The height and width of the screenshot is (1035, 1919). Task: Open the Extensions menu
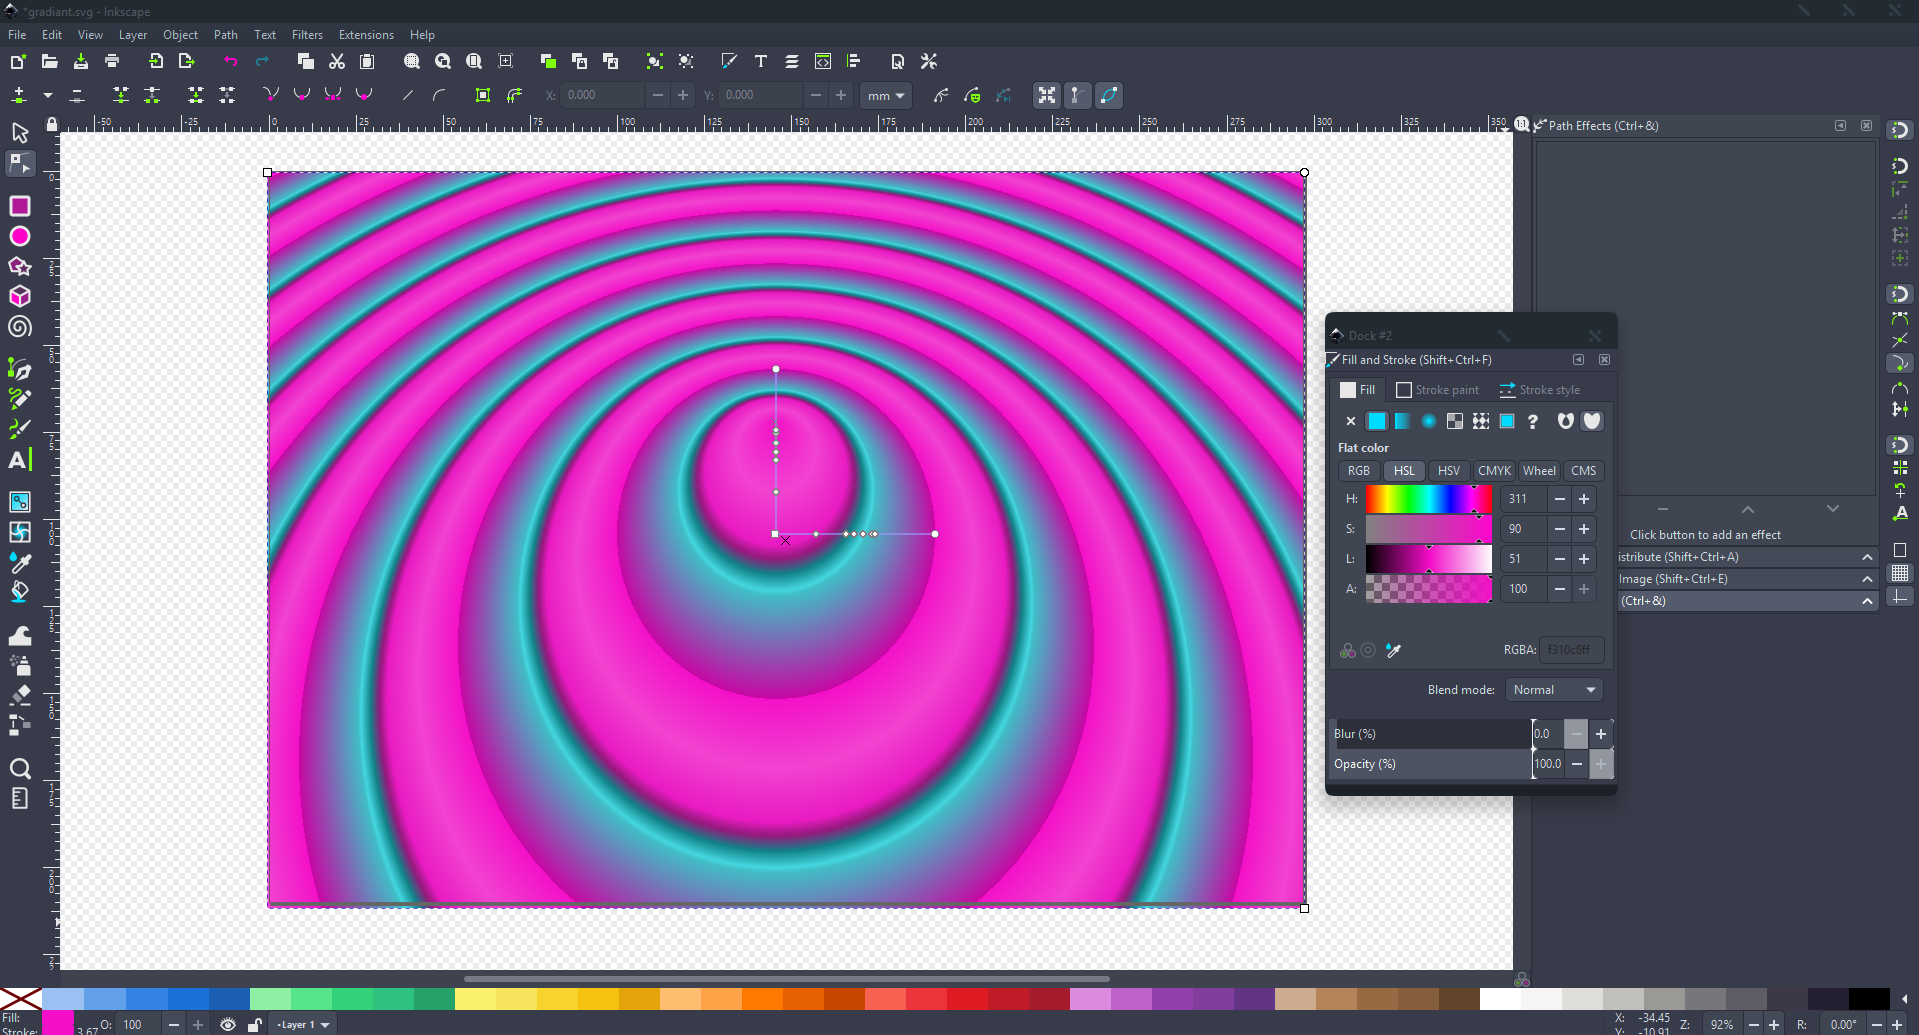click(366, 35)
